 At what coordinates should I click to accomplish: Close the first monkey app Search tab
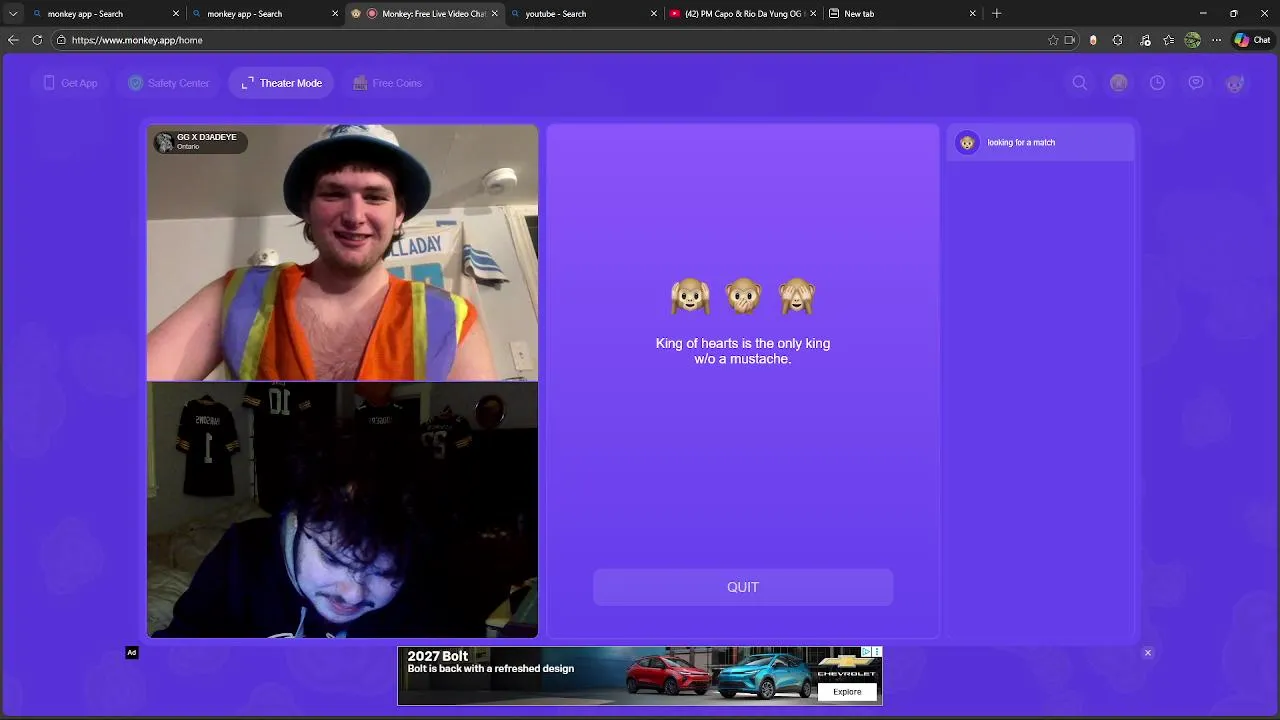click(176, 14)
